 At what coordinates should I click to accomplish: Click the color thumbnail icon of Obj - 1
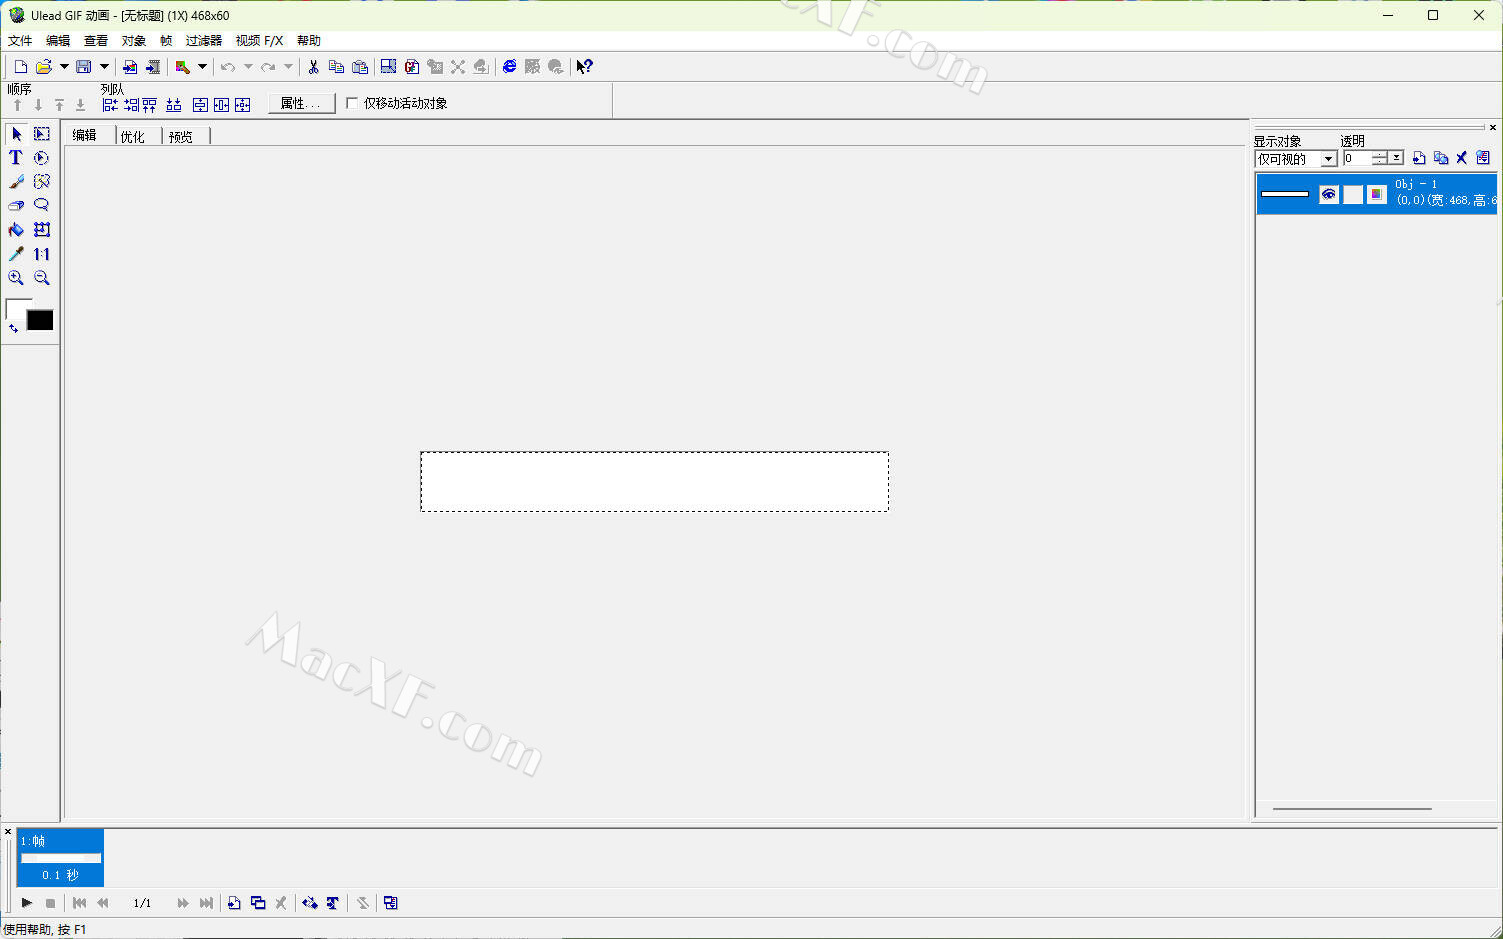coord(1377,194)
